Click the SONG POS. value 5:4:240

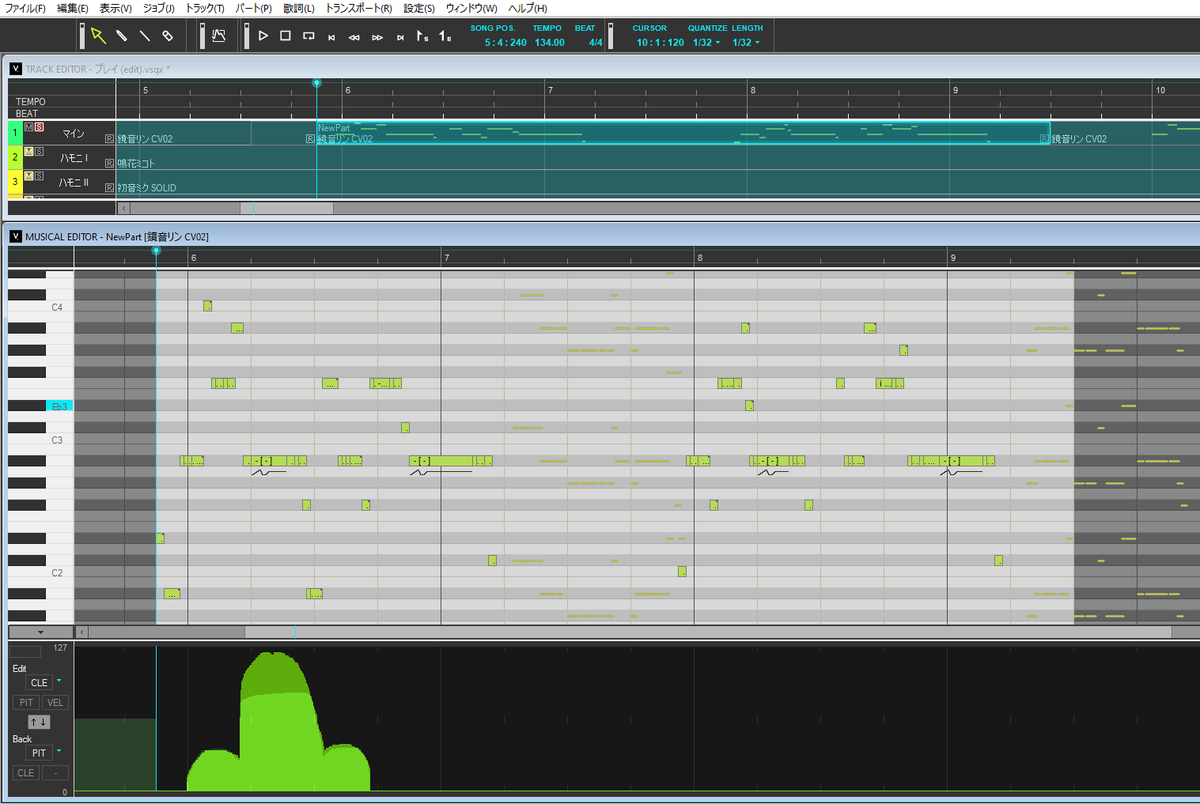(x=505, y=43)
